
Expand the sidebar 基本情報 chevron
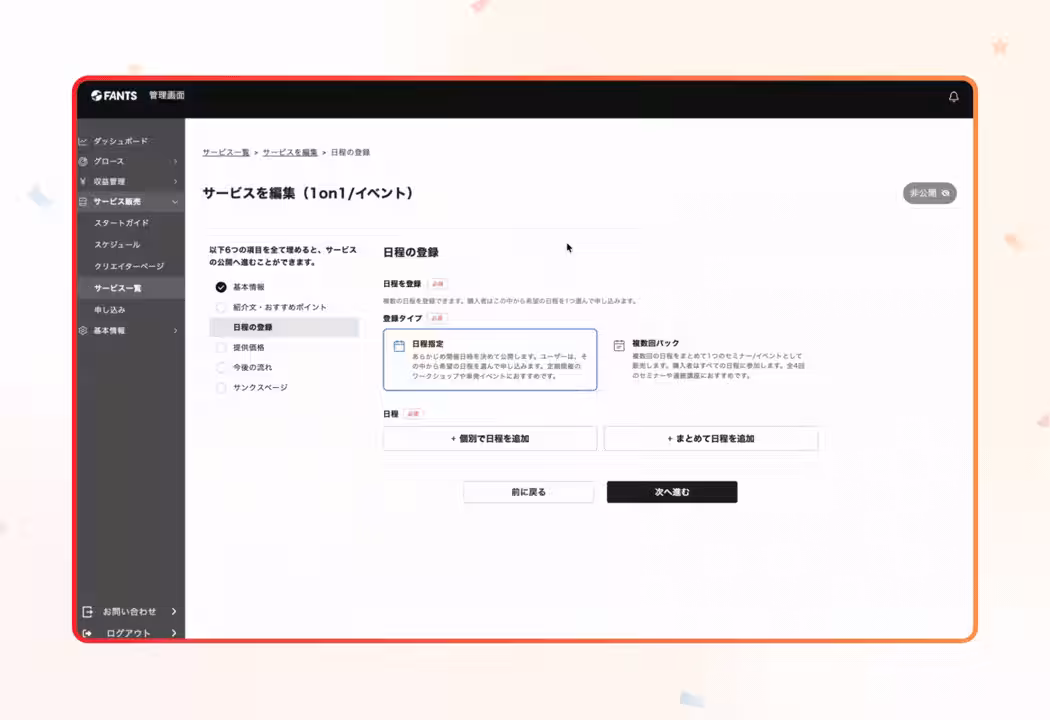click(175, 330)
